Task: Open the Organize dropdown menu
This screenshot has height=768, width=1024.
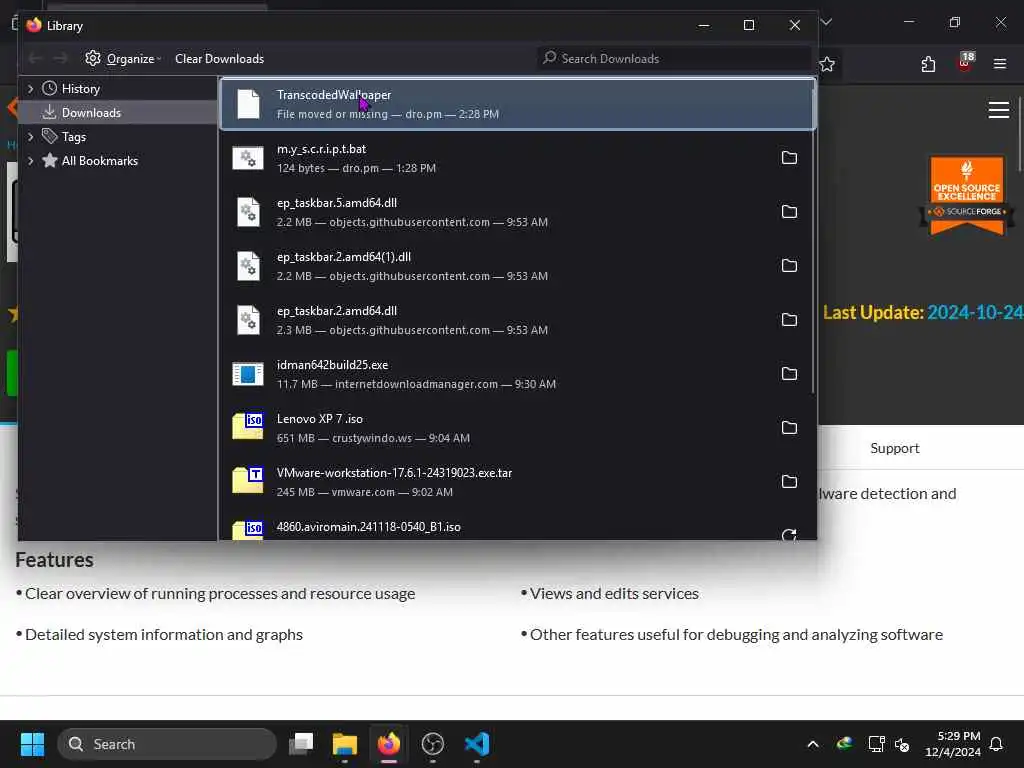Action: 123,59
